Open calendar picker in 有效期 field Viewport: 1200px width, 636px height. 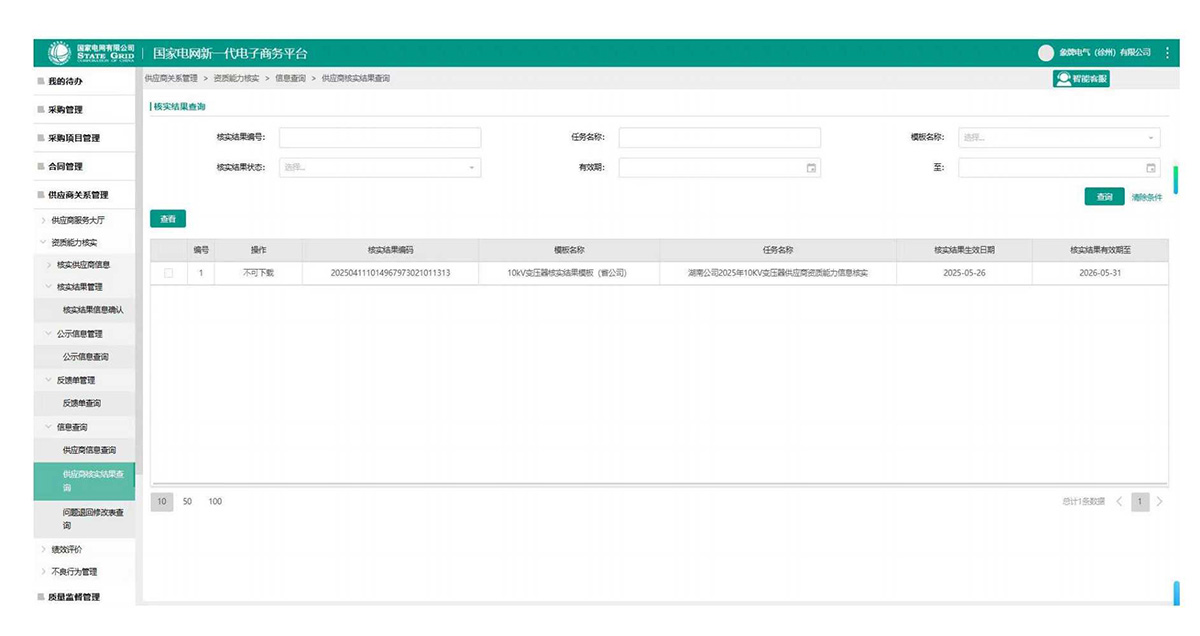pyautogui.click(x=811, y=168)
